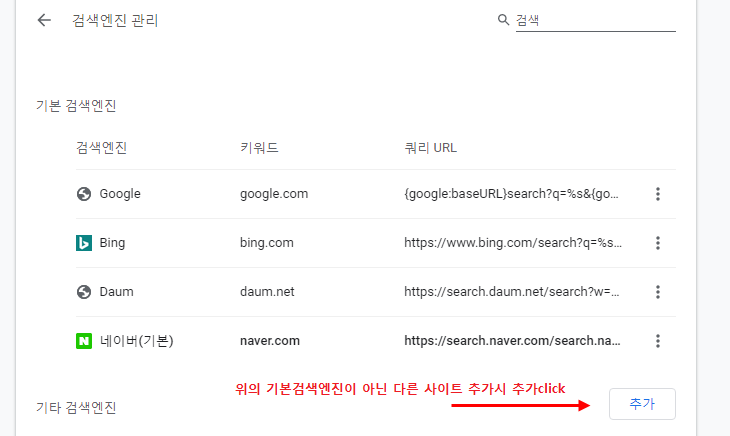Screen dimensions: 730x436
Task: Go back using the back arrow
Action: (44, 20)
